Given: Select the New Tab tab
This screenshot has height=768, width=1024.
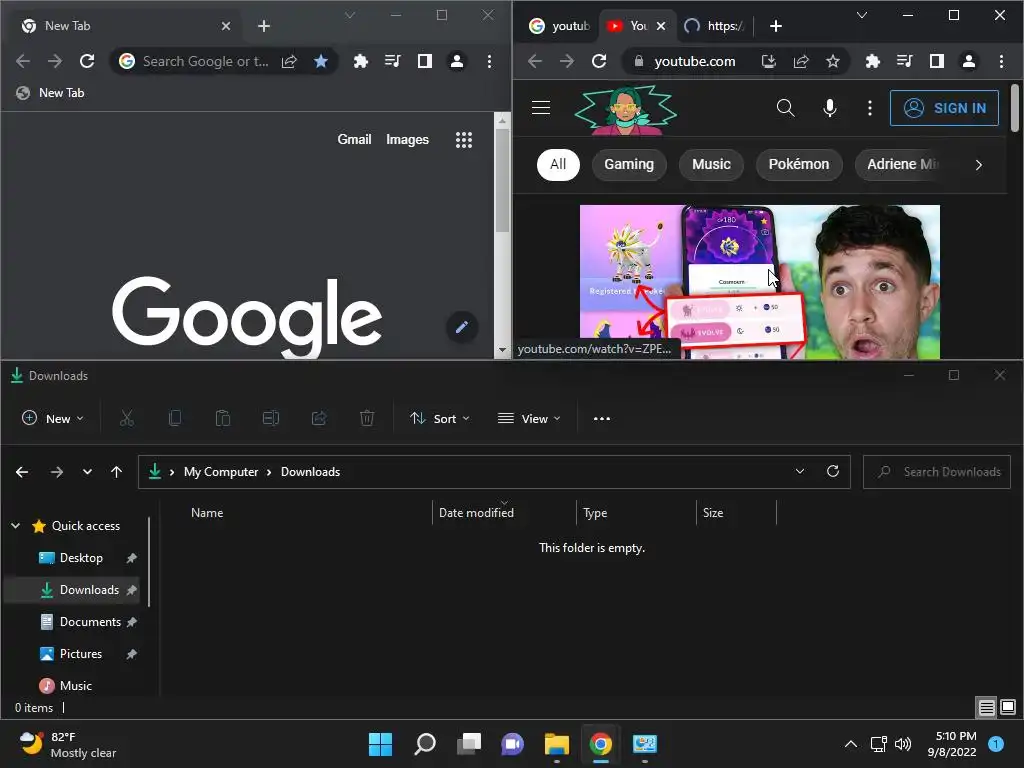Looking at the screenshot, I should tap(126, 25).
